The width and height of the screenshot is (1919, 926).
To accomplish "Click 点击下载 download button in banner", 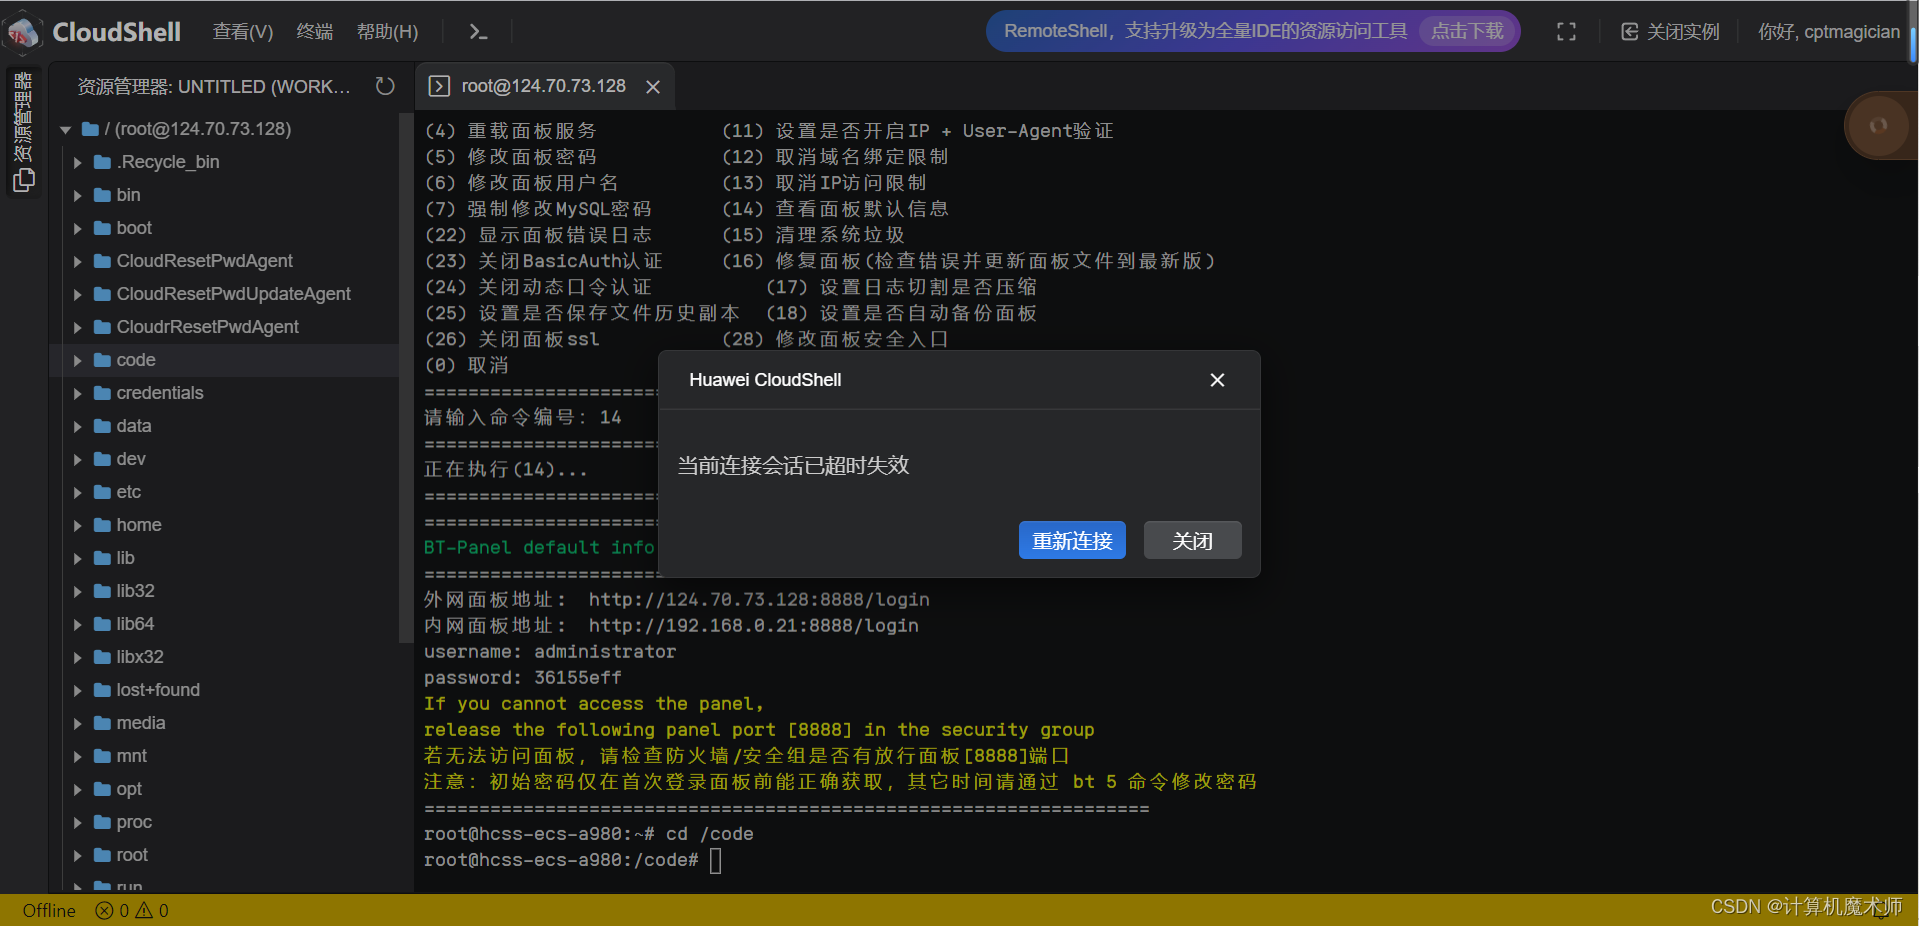I will coord(1467,31).
